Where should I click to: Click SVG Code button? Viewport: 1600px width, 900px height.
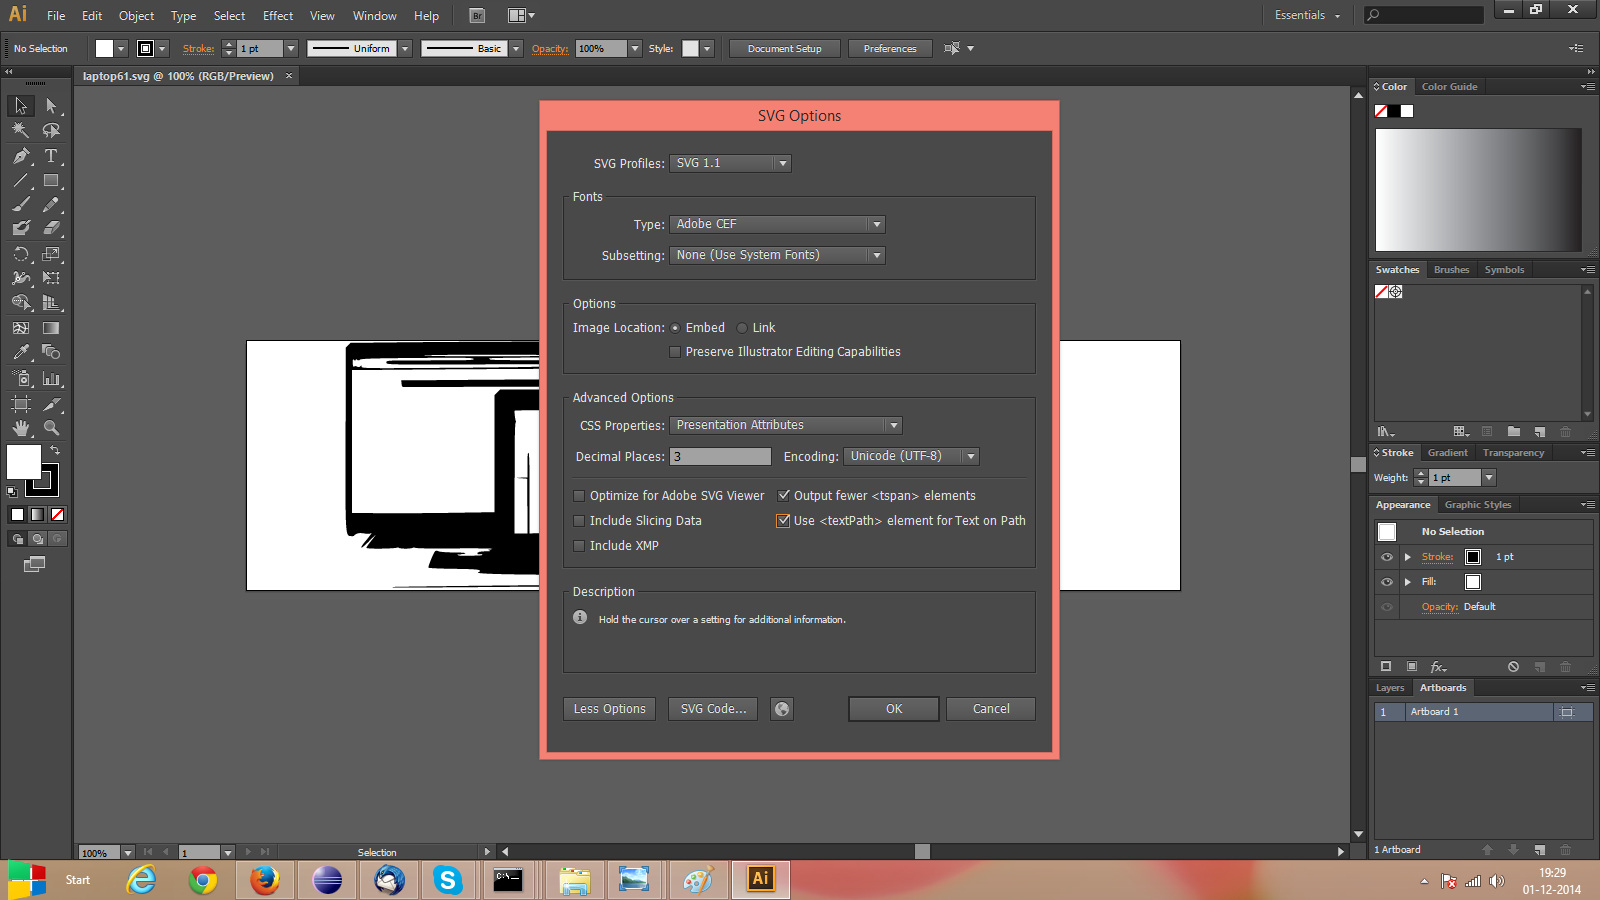click(x=713, y=709)
